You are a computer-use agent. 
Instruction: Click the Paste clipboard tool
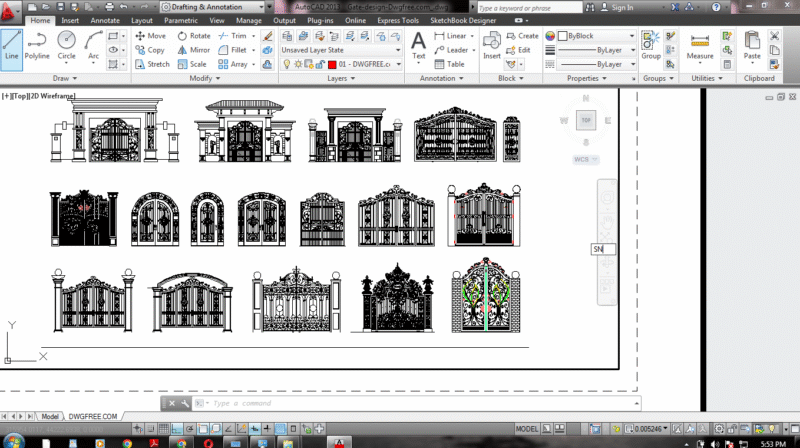752,45
